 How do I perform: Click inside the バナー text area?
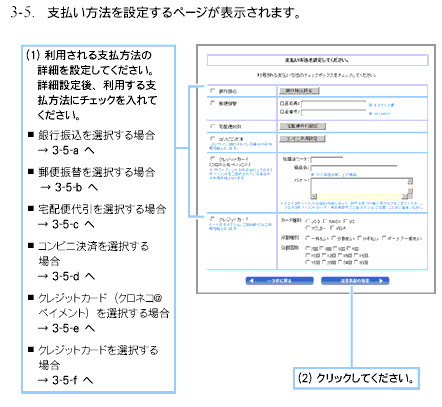(359, 186)
